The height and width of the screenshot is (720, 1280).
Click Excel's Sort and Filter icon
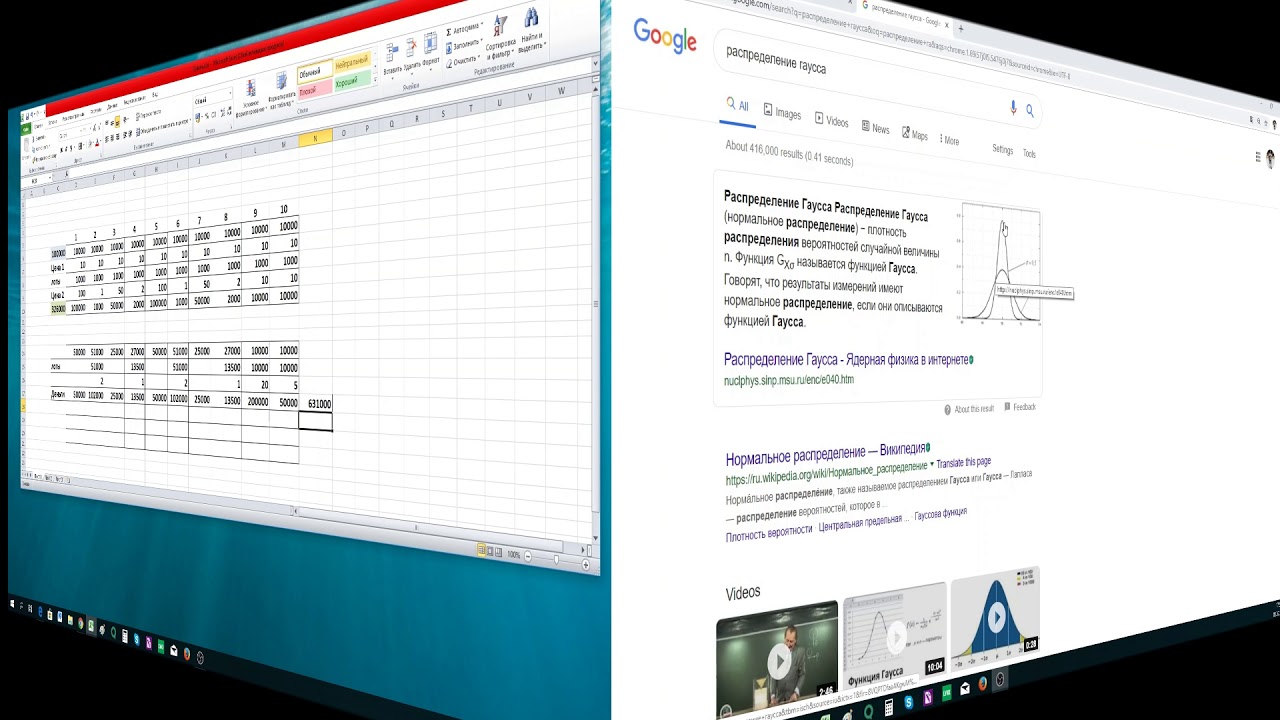(500, 25)
